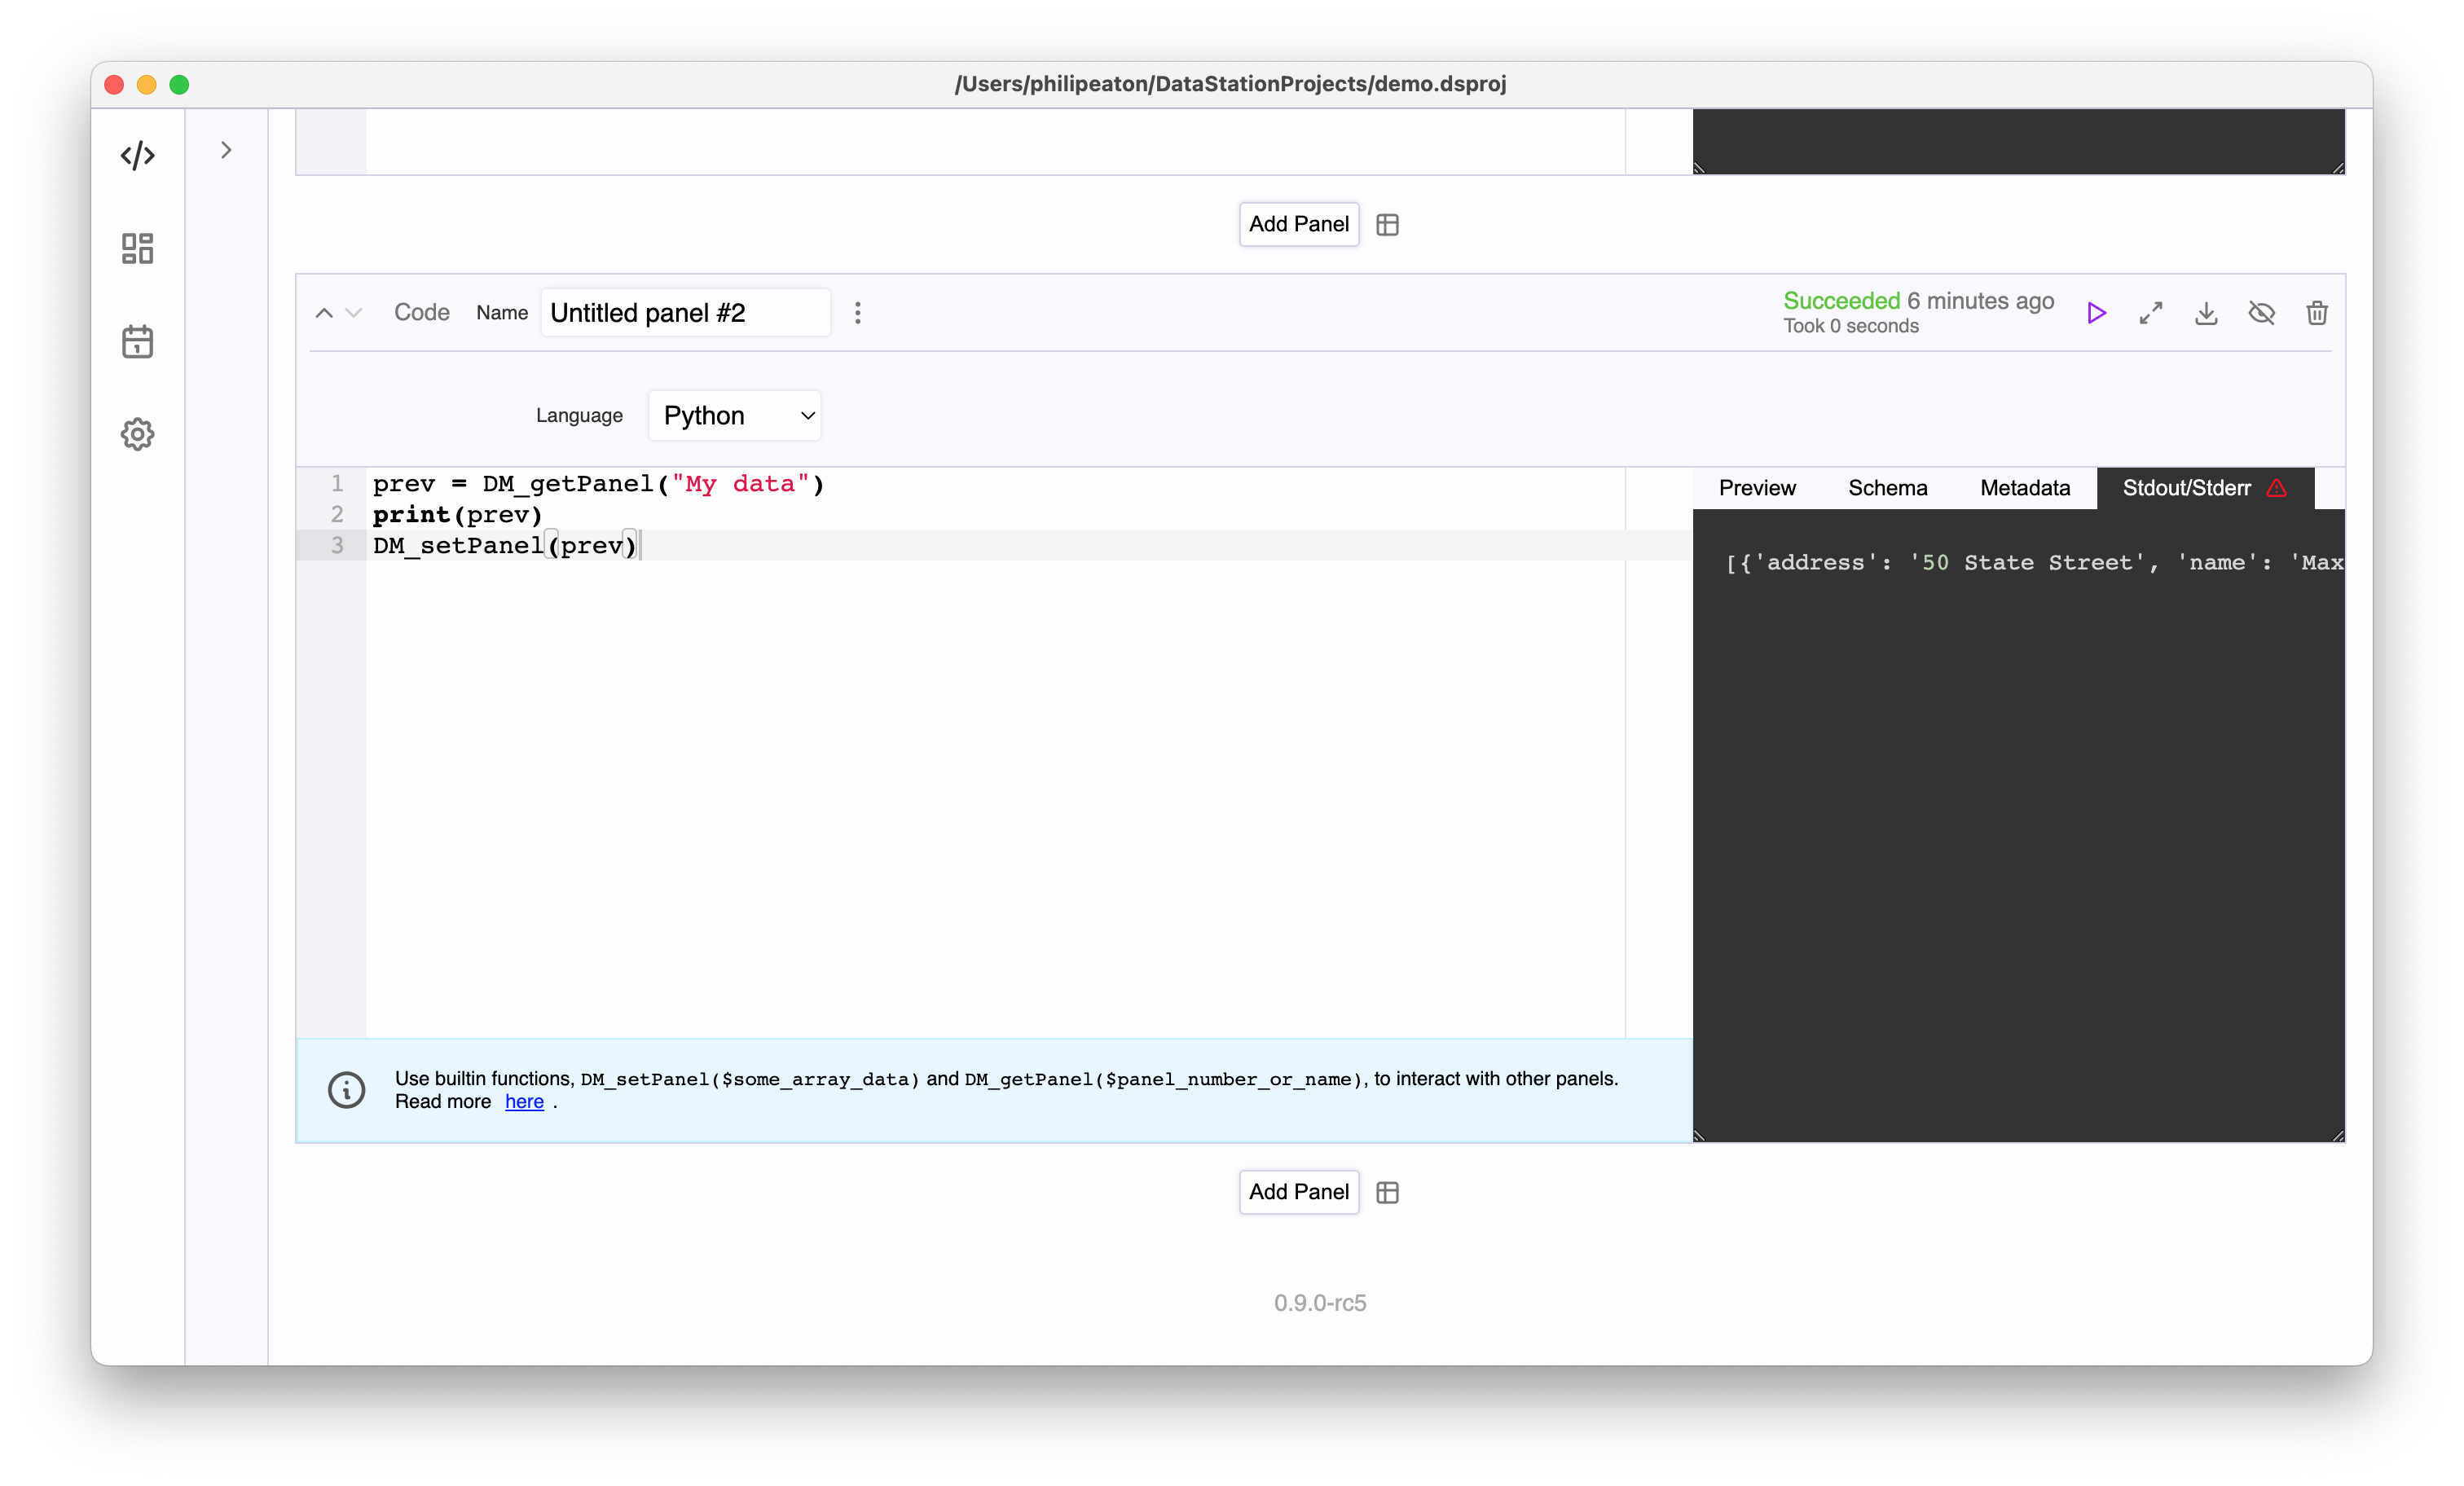Download results of Untitled panel #2
This screenshot has height=1486, width=2464.
[x=2206, y=313]
